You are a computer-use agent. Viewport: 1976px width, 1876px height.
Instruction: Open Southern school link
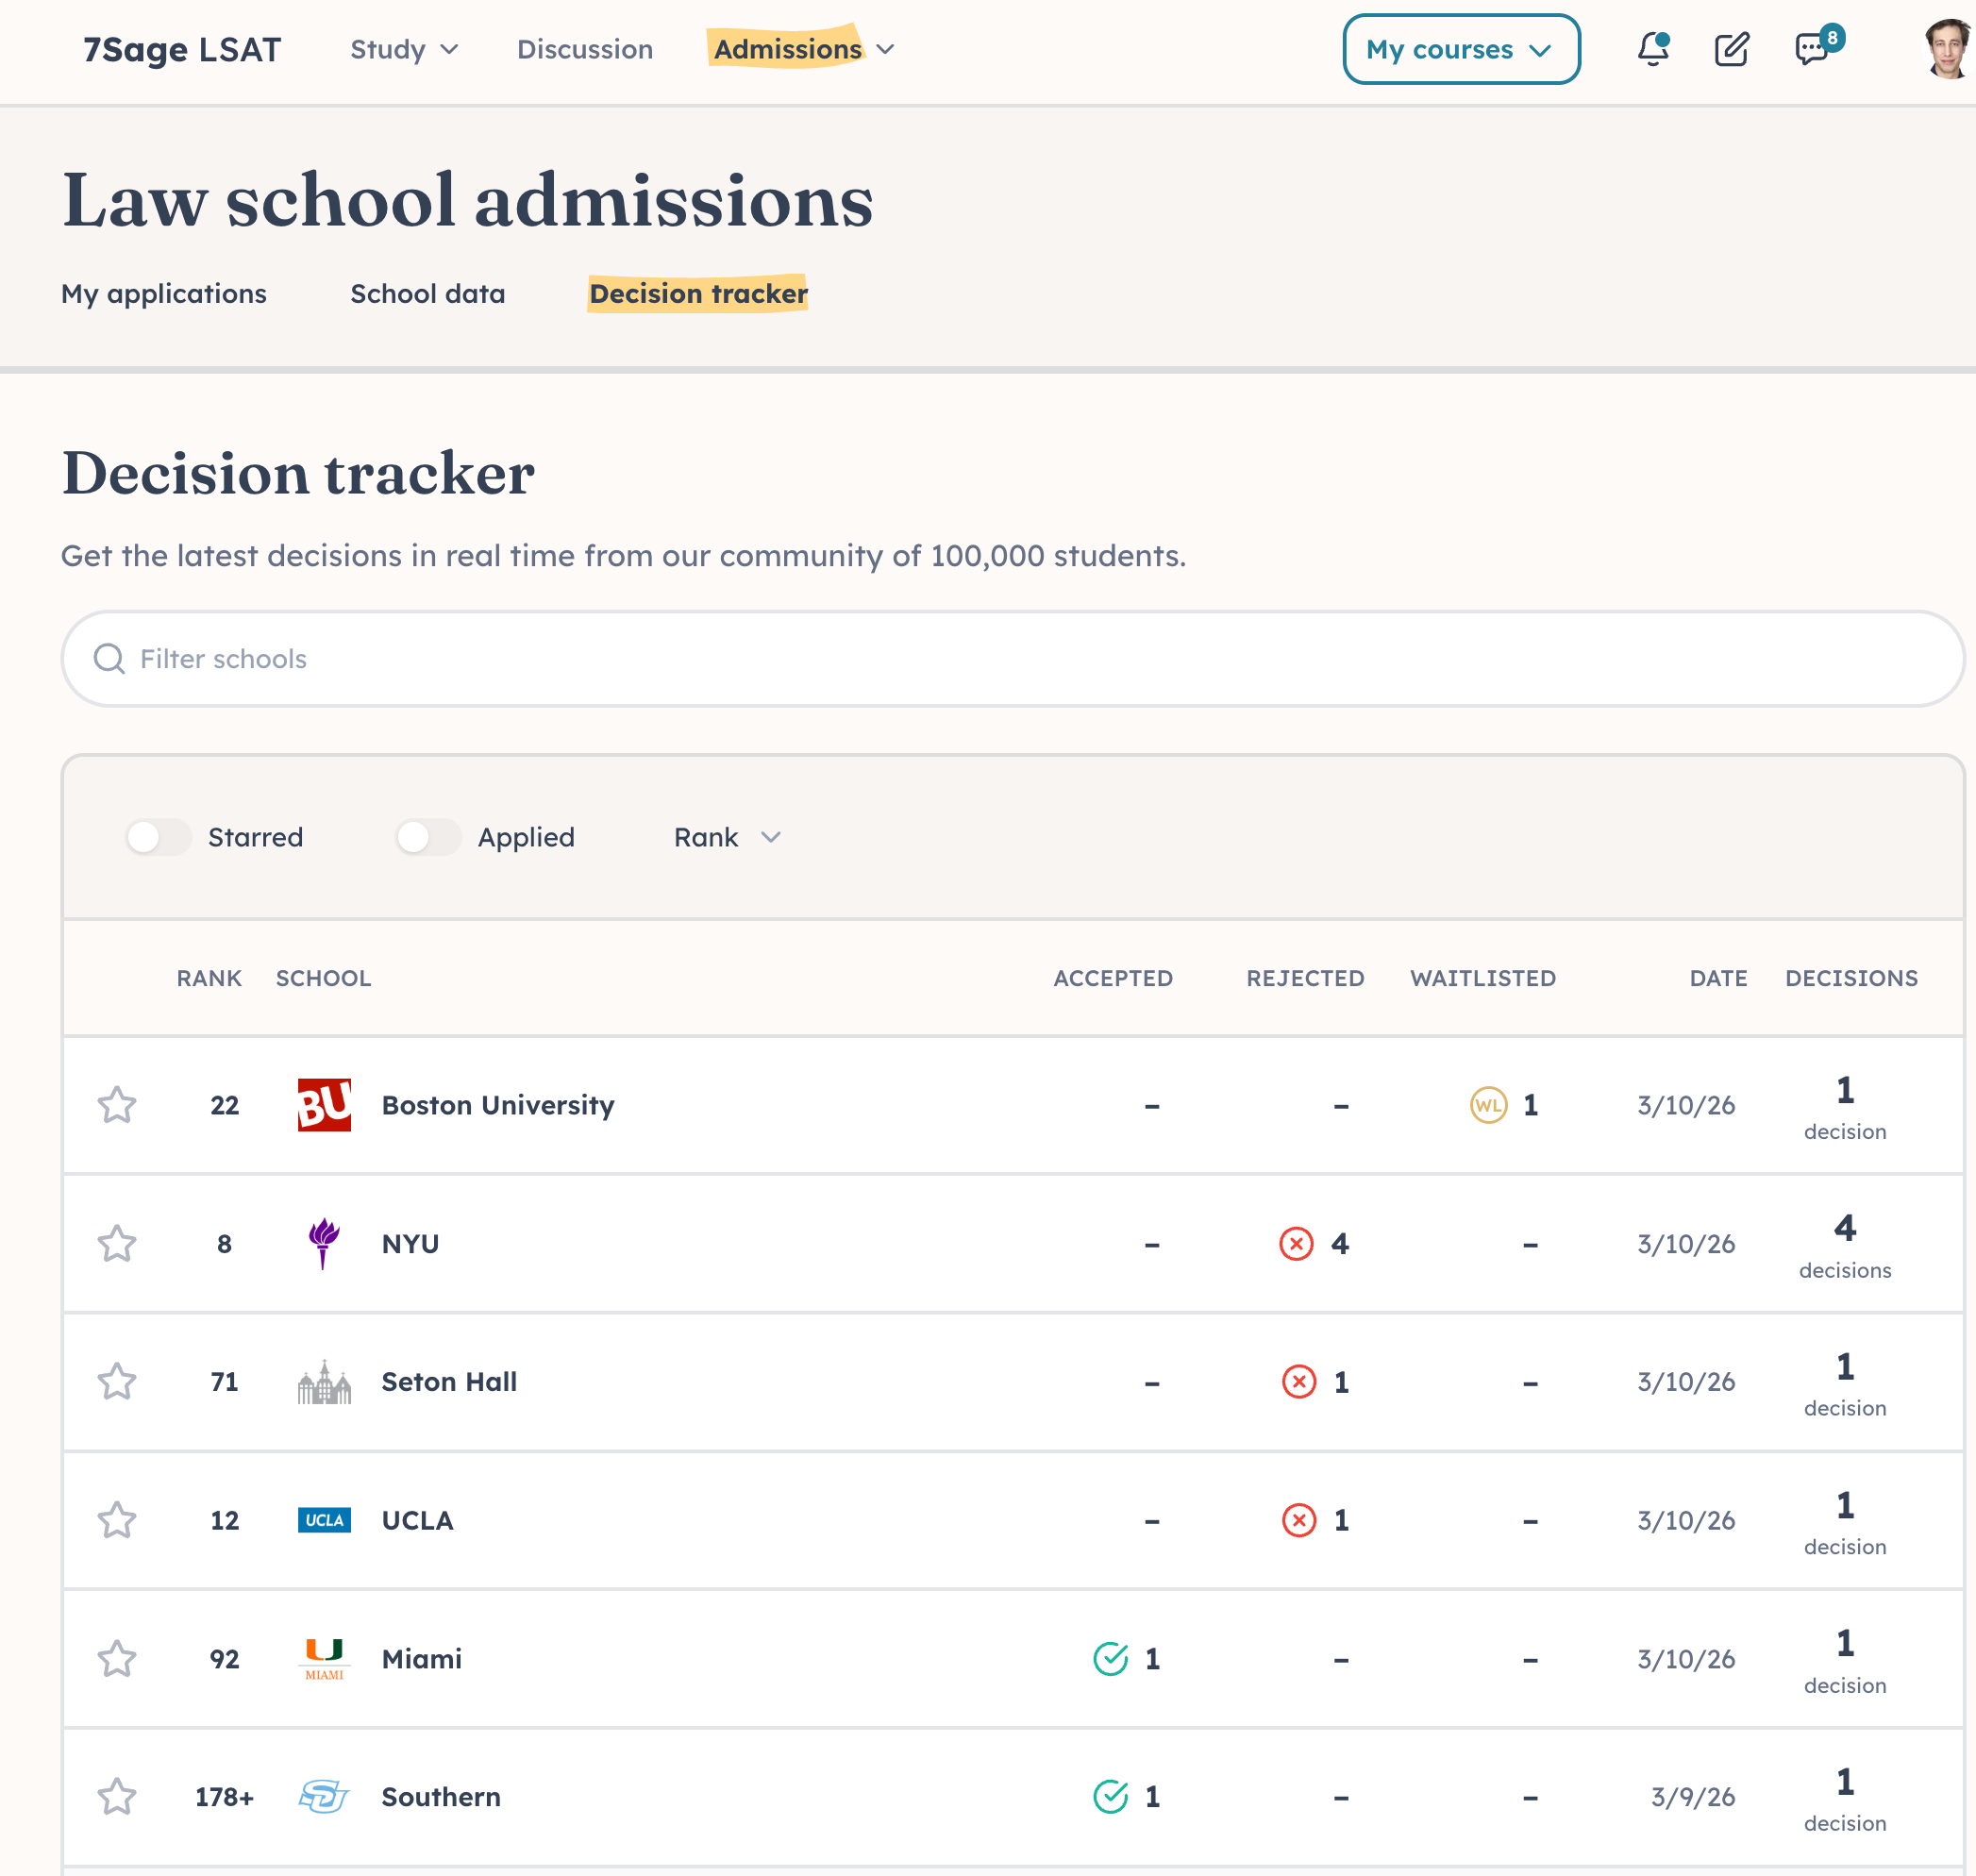click(x=441, y=1797)
